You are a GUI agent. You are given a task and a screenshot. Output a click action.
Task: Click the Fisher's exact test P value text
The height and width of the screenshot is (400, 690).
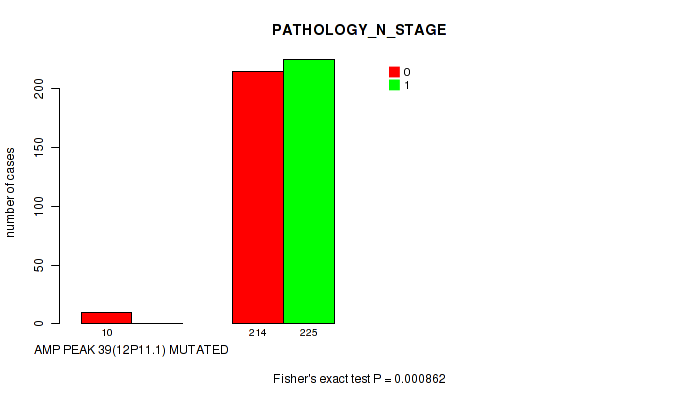366,379
